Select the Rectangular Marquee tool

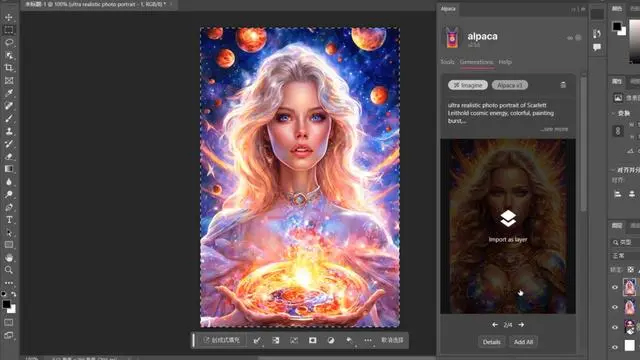tap(9, 30)
